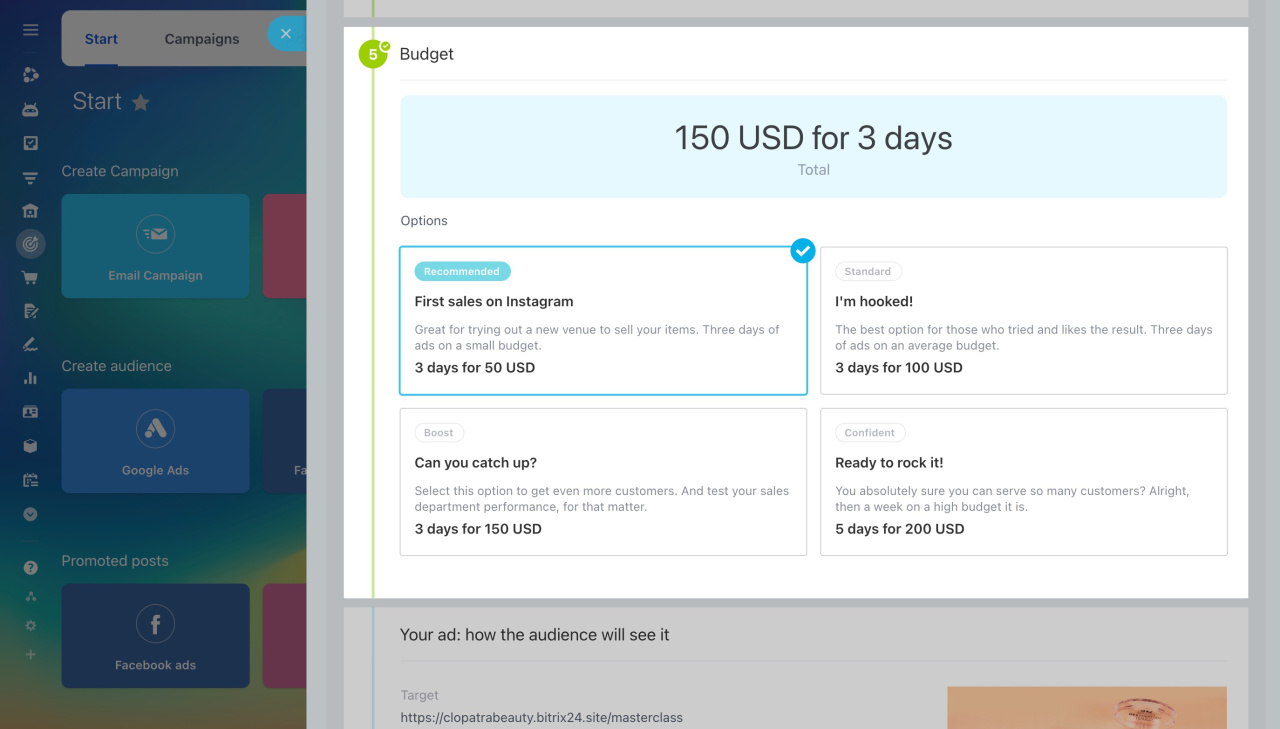Close the slider with the X button
The width and height of the screenshot is (1280, 729).
click(x=286, y=34)
